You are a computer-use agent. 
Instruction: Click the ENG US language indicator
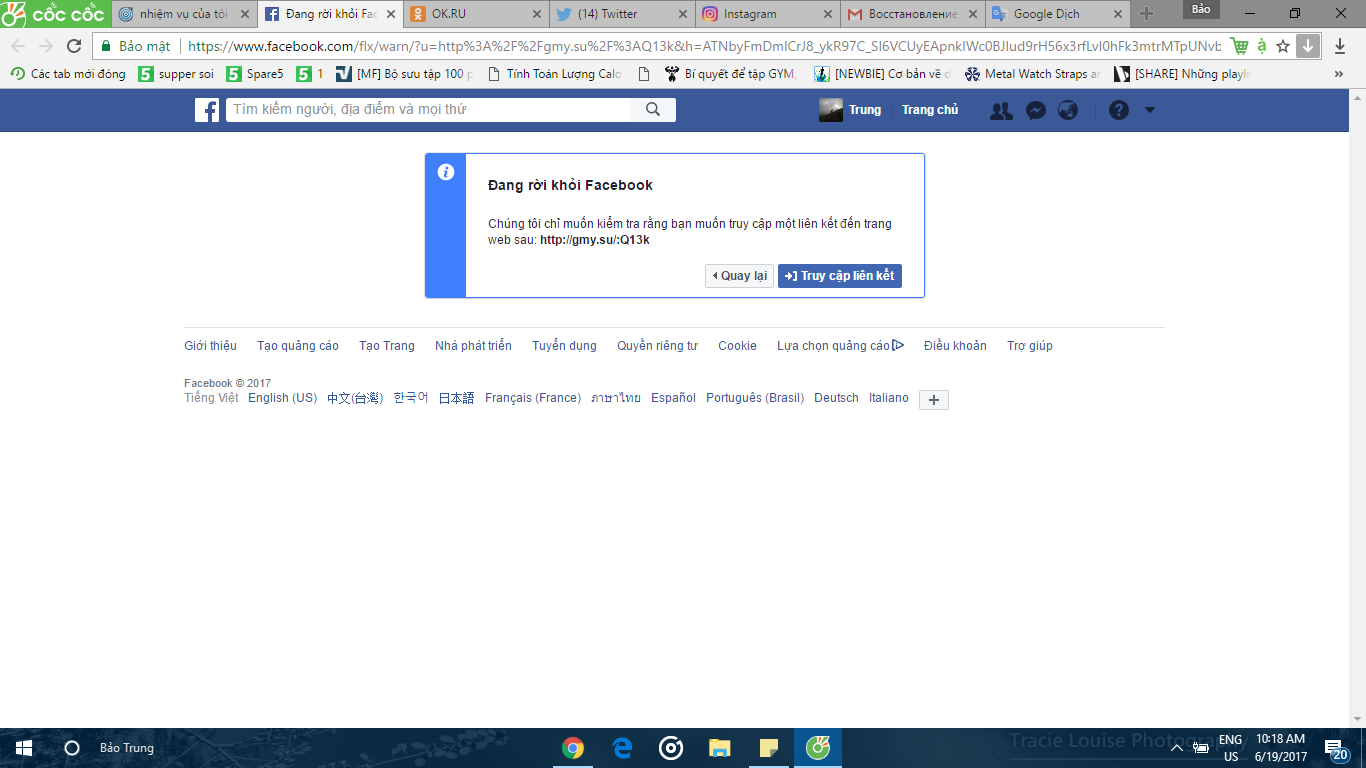click(x=1230, y=748)
